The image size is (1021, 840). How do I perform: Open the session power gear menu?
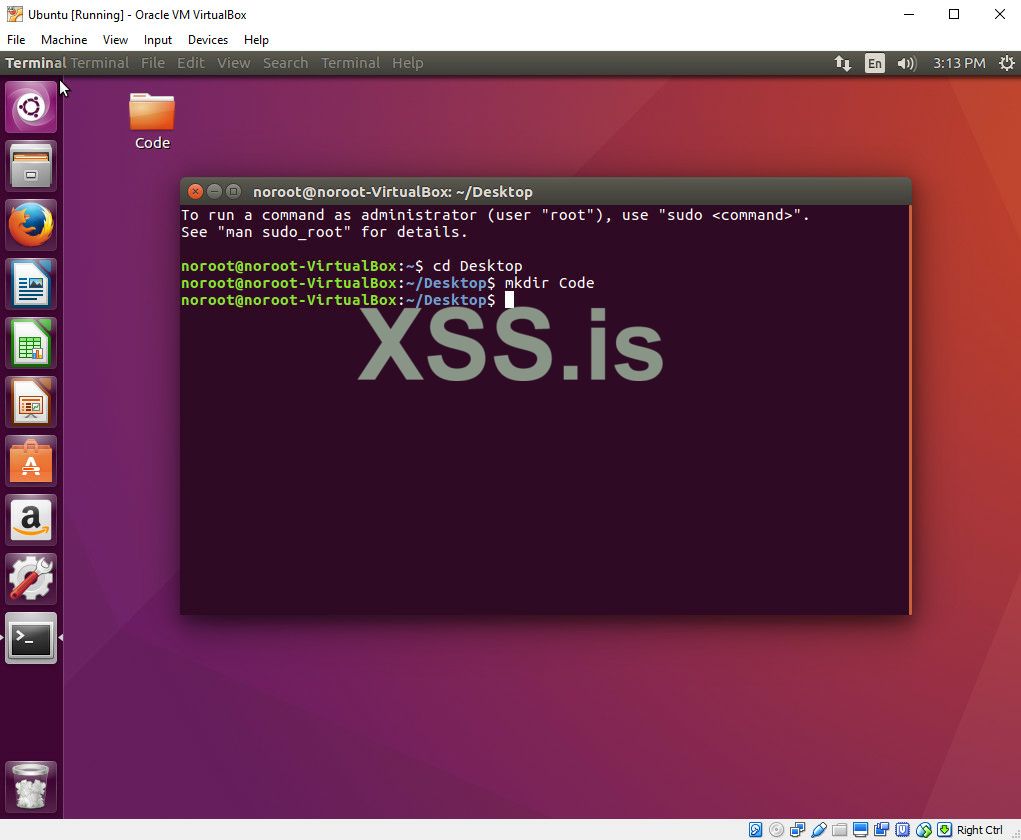coord(1007,63)
